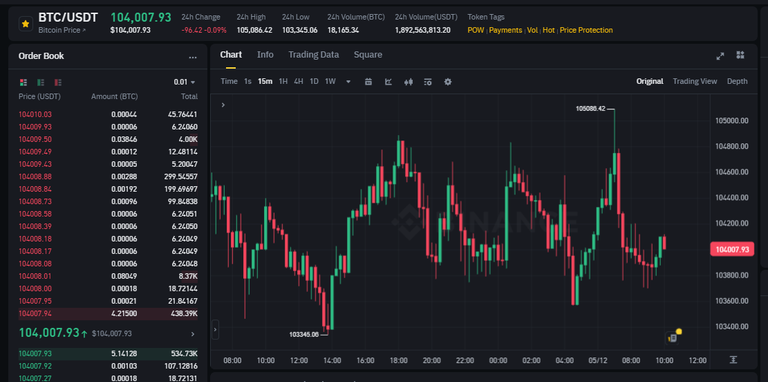Open multi-chart grid layout icon
The height and width of the screenshot is (382, 768).
click(740, 55)
